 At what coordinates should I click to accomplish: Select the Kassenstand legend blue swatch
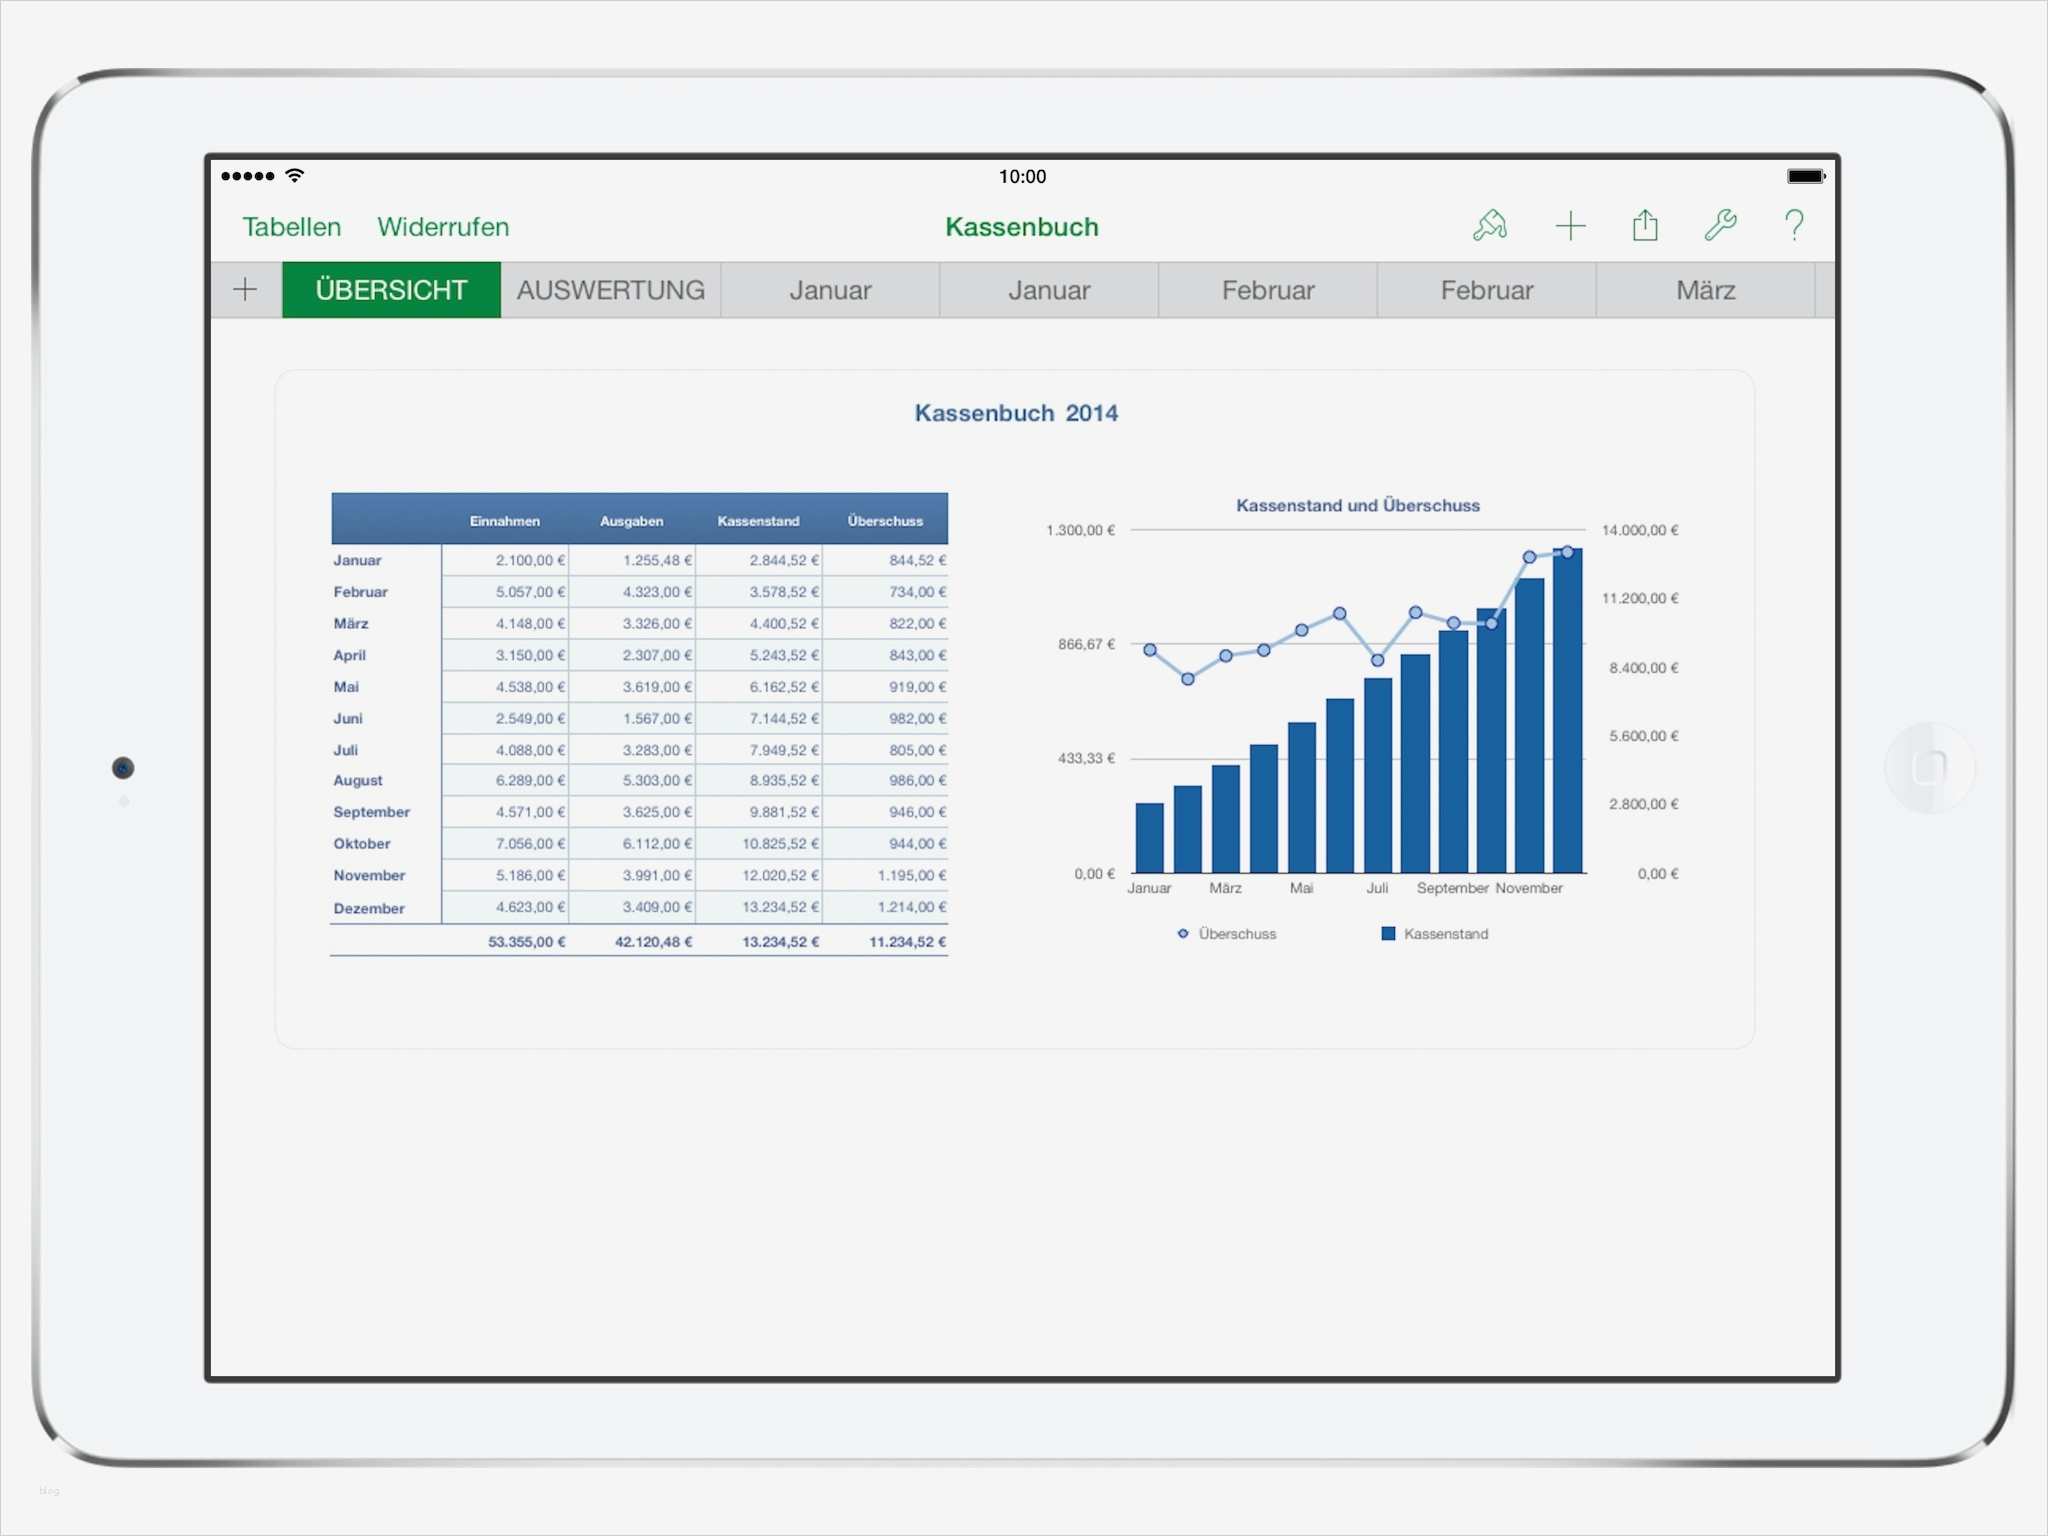point(1388,934)
